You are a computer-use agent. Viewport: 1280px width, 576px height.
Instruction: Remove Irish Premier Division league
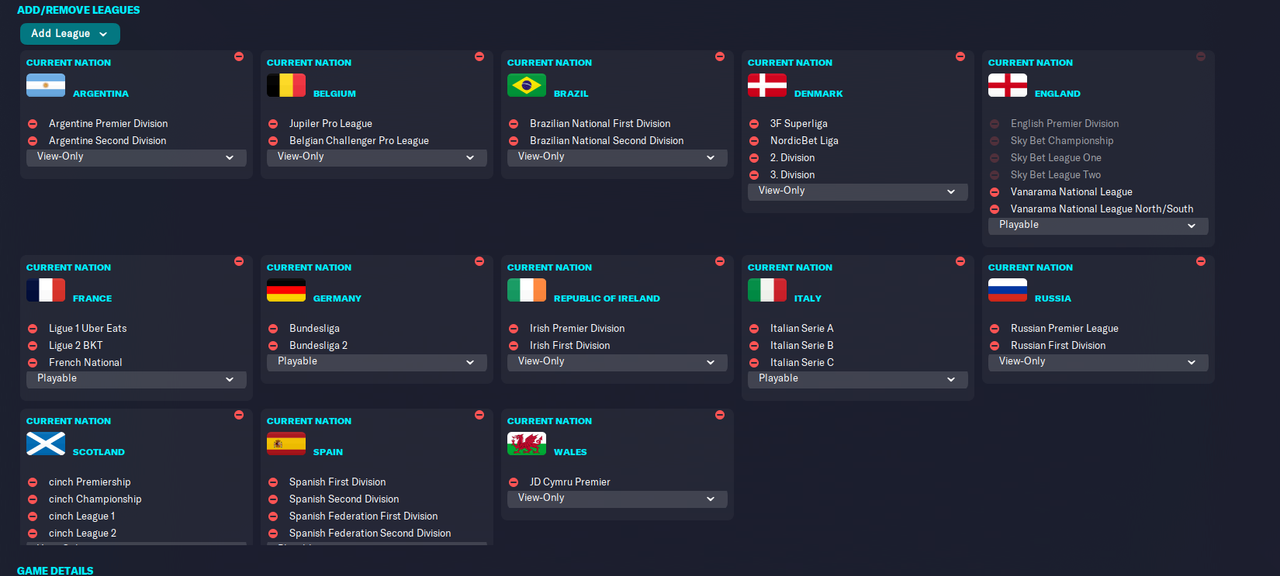coord(514,329)
